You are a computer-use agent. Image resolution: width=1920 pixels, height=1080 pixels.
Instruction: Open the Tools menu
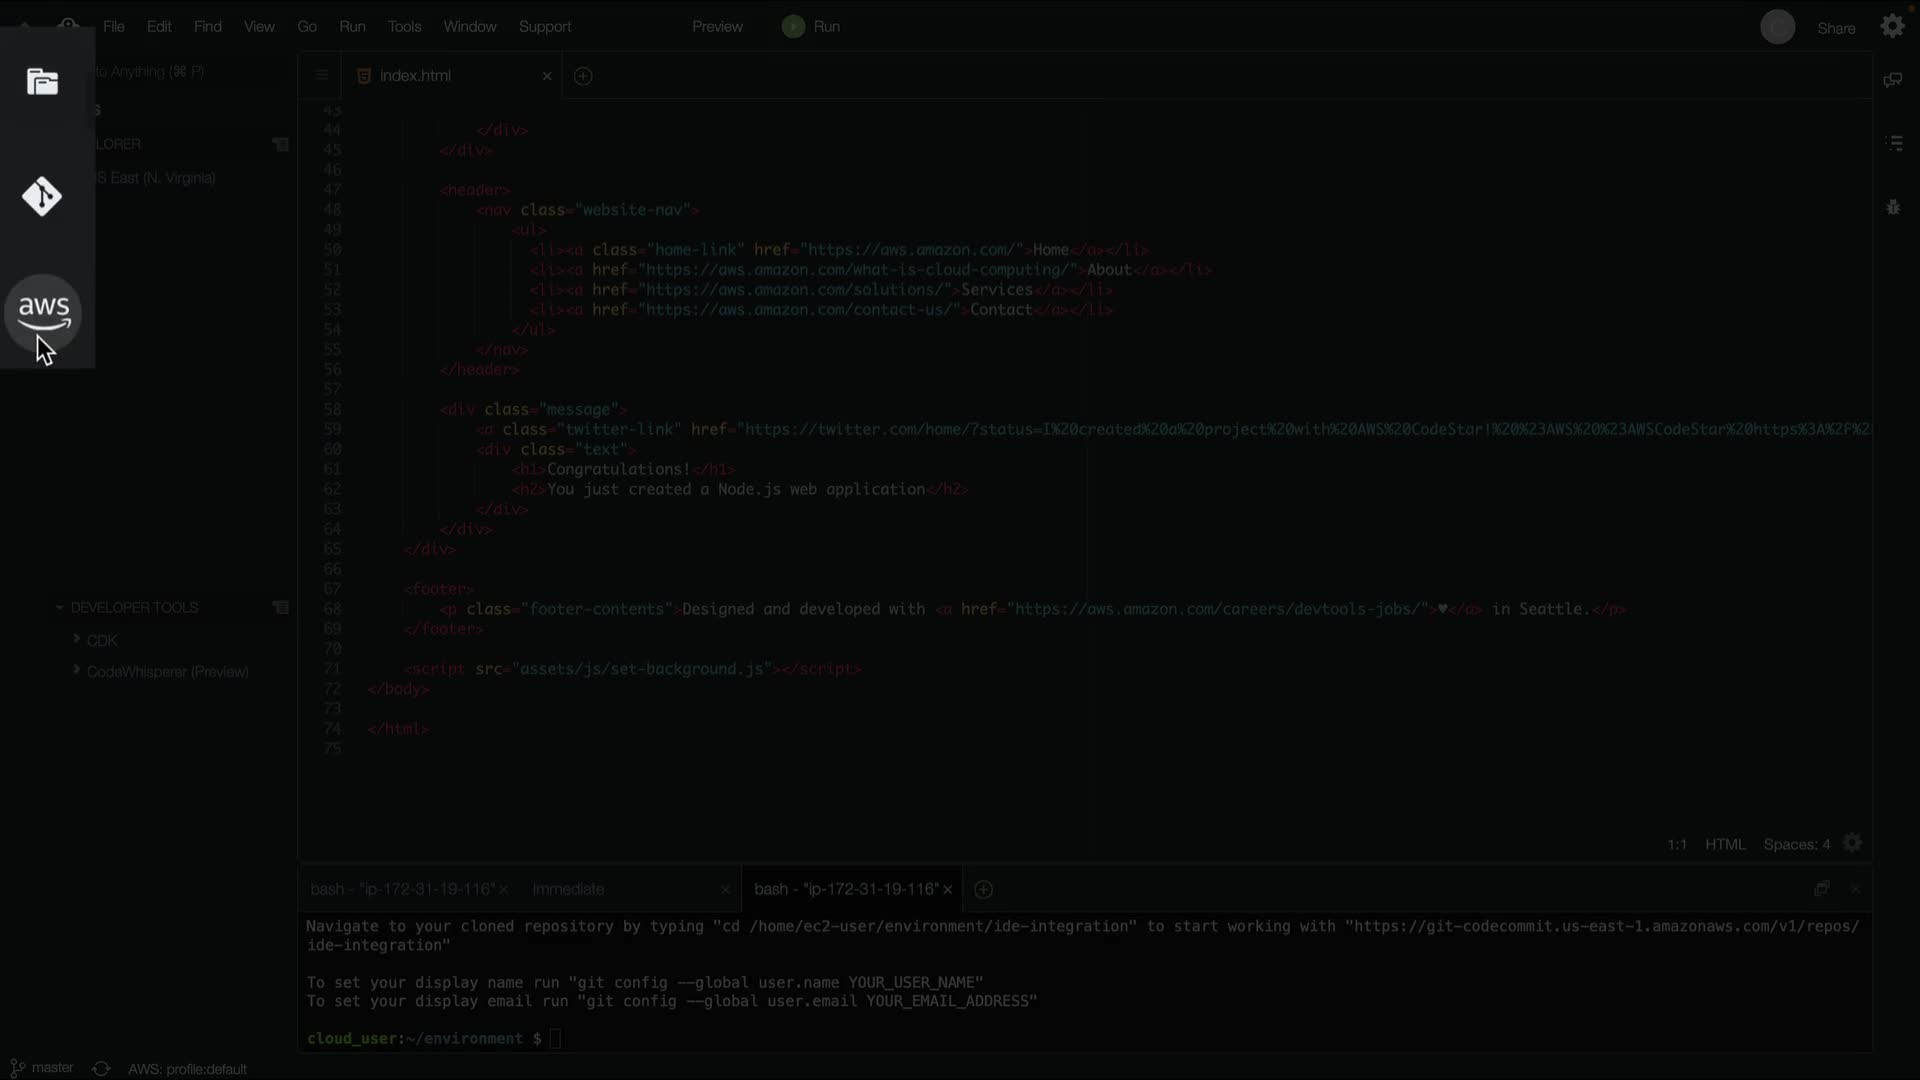pos(404,27)
